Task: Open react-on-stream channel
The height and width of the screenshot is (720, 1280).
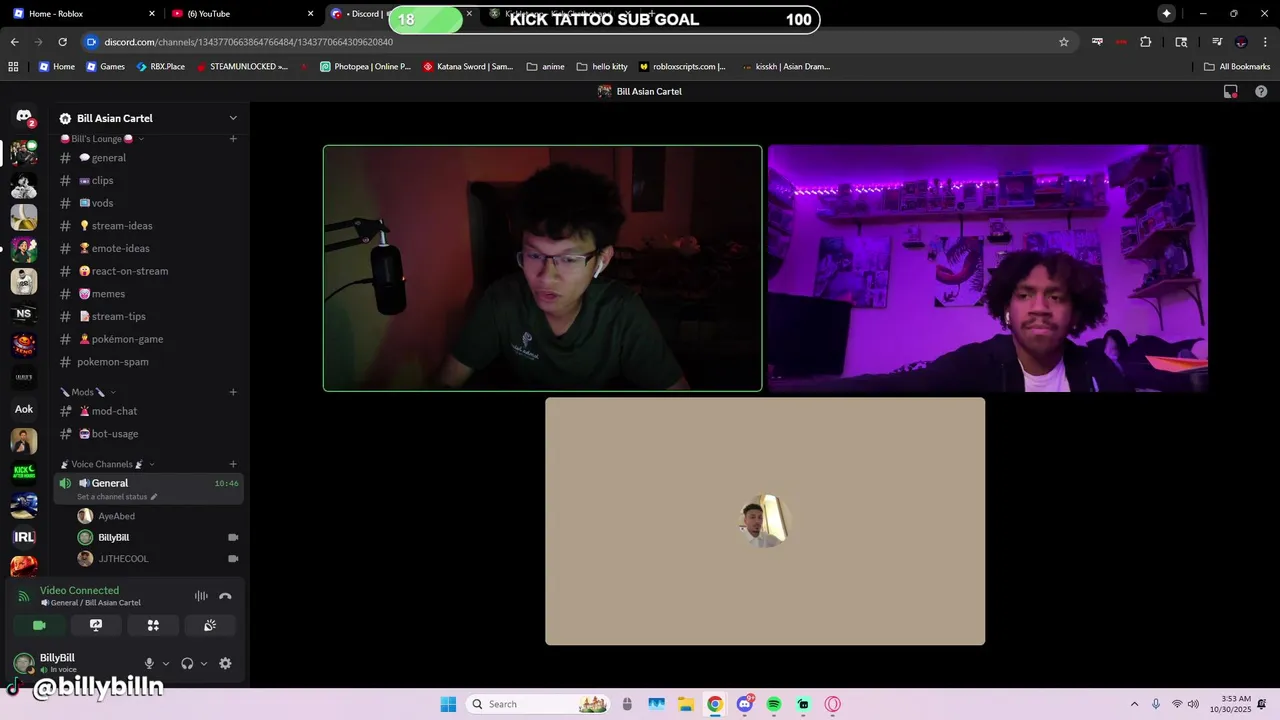Action: (149, 271)
